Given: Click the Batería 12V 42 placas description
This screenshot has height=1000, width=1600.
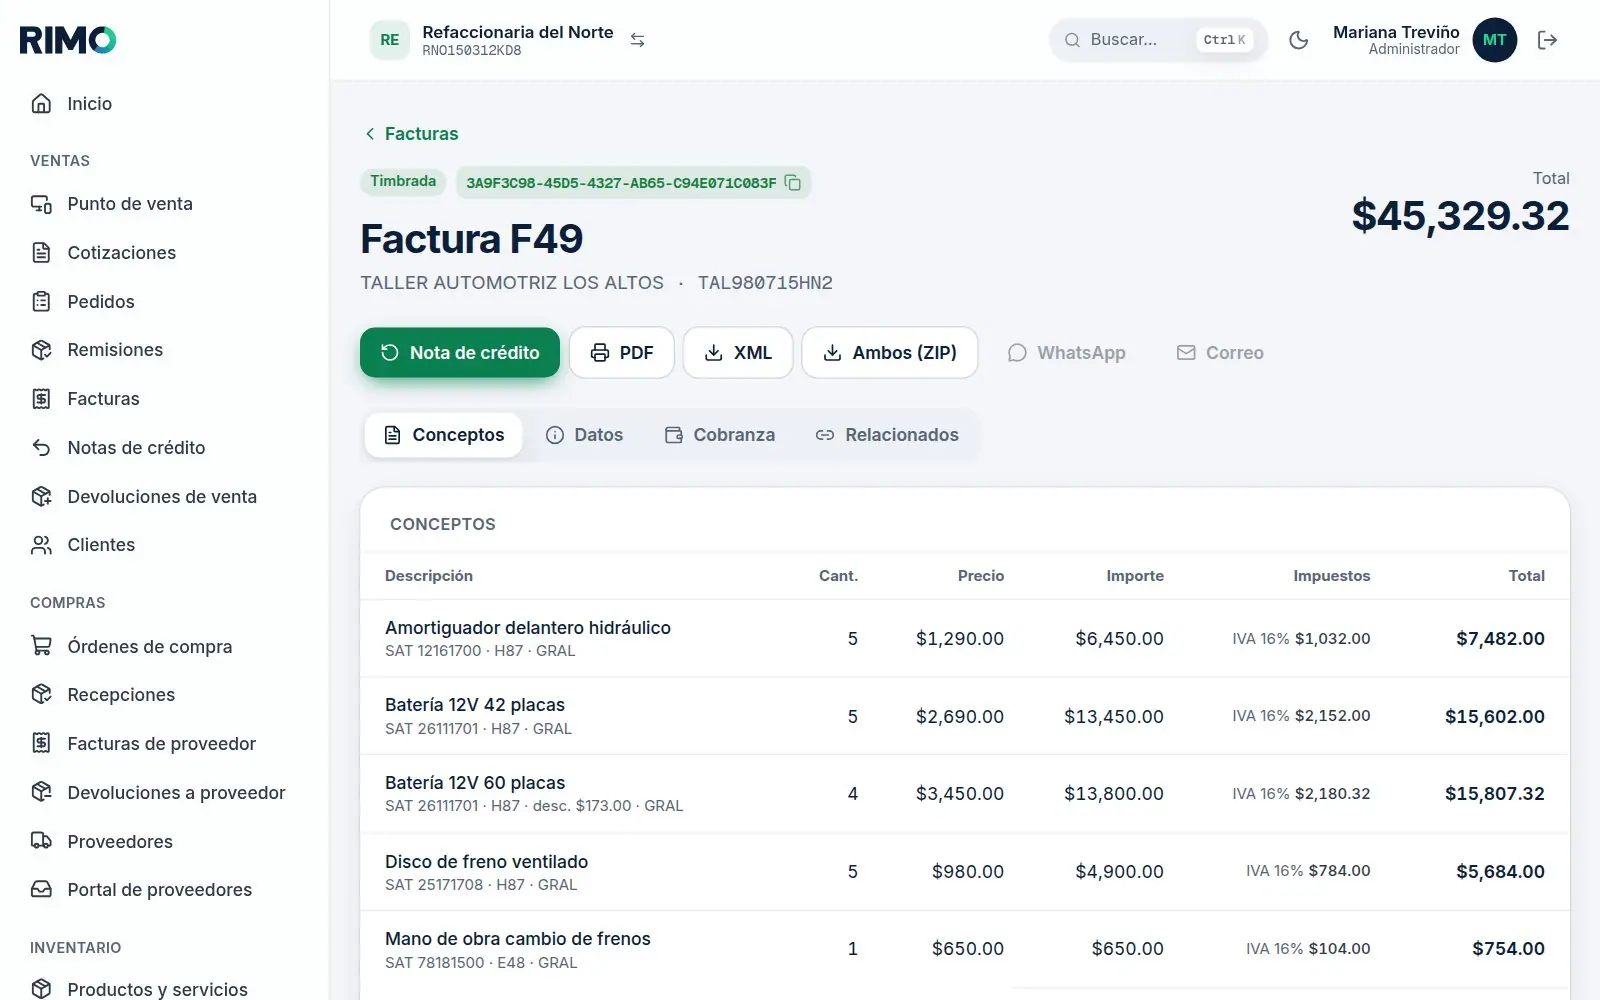Looking at the screenshot, I should (x=475, y=705).
